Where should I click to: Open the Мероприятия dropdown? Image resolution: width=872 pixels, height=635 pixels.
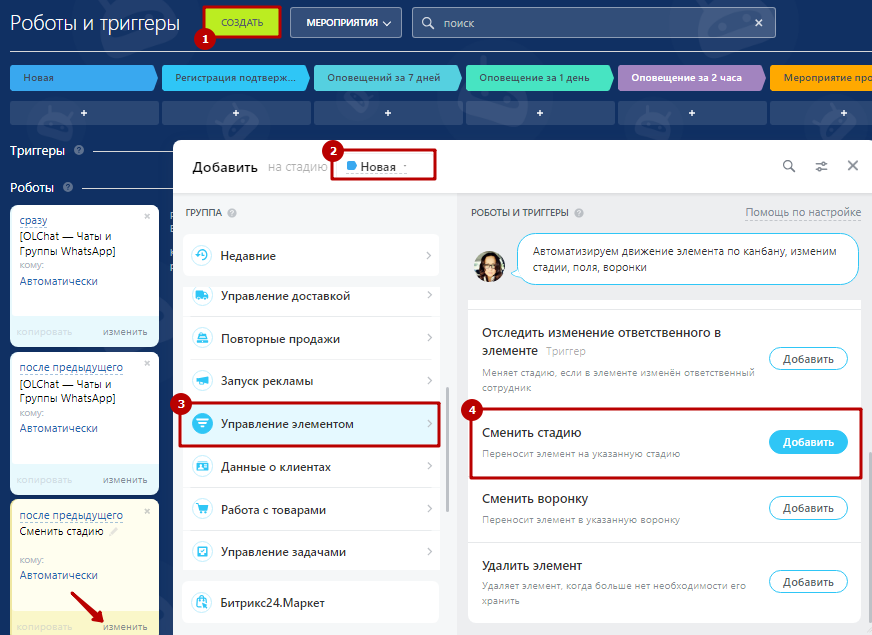(x=345, y=22)
